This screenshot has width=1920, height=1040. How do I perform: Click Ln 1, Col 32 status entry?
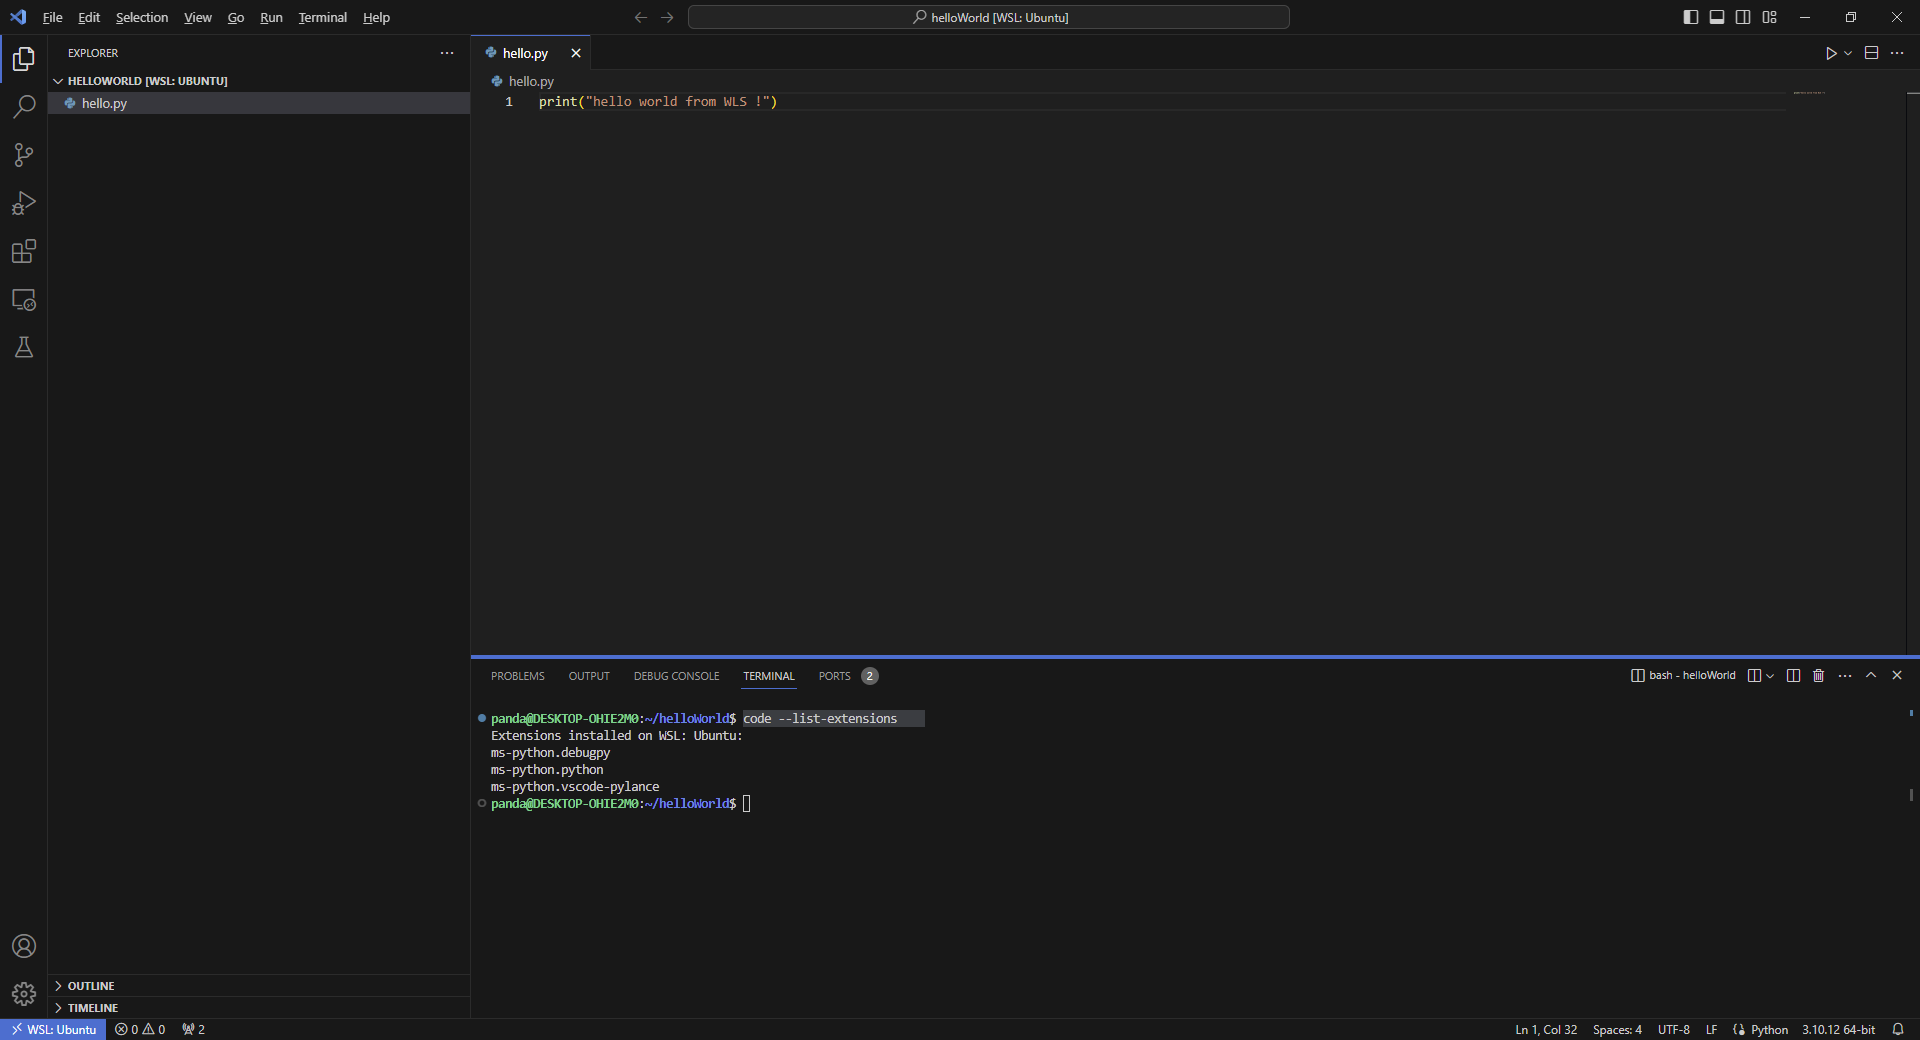click(x=1546, y=1029)
